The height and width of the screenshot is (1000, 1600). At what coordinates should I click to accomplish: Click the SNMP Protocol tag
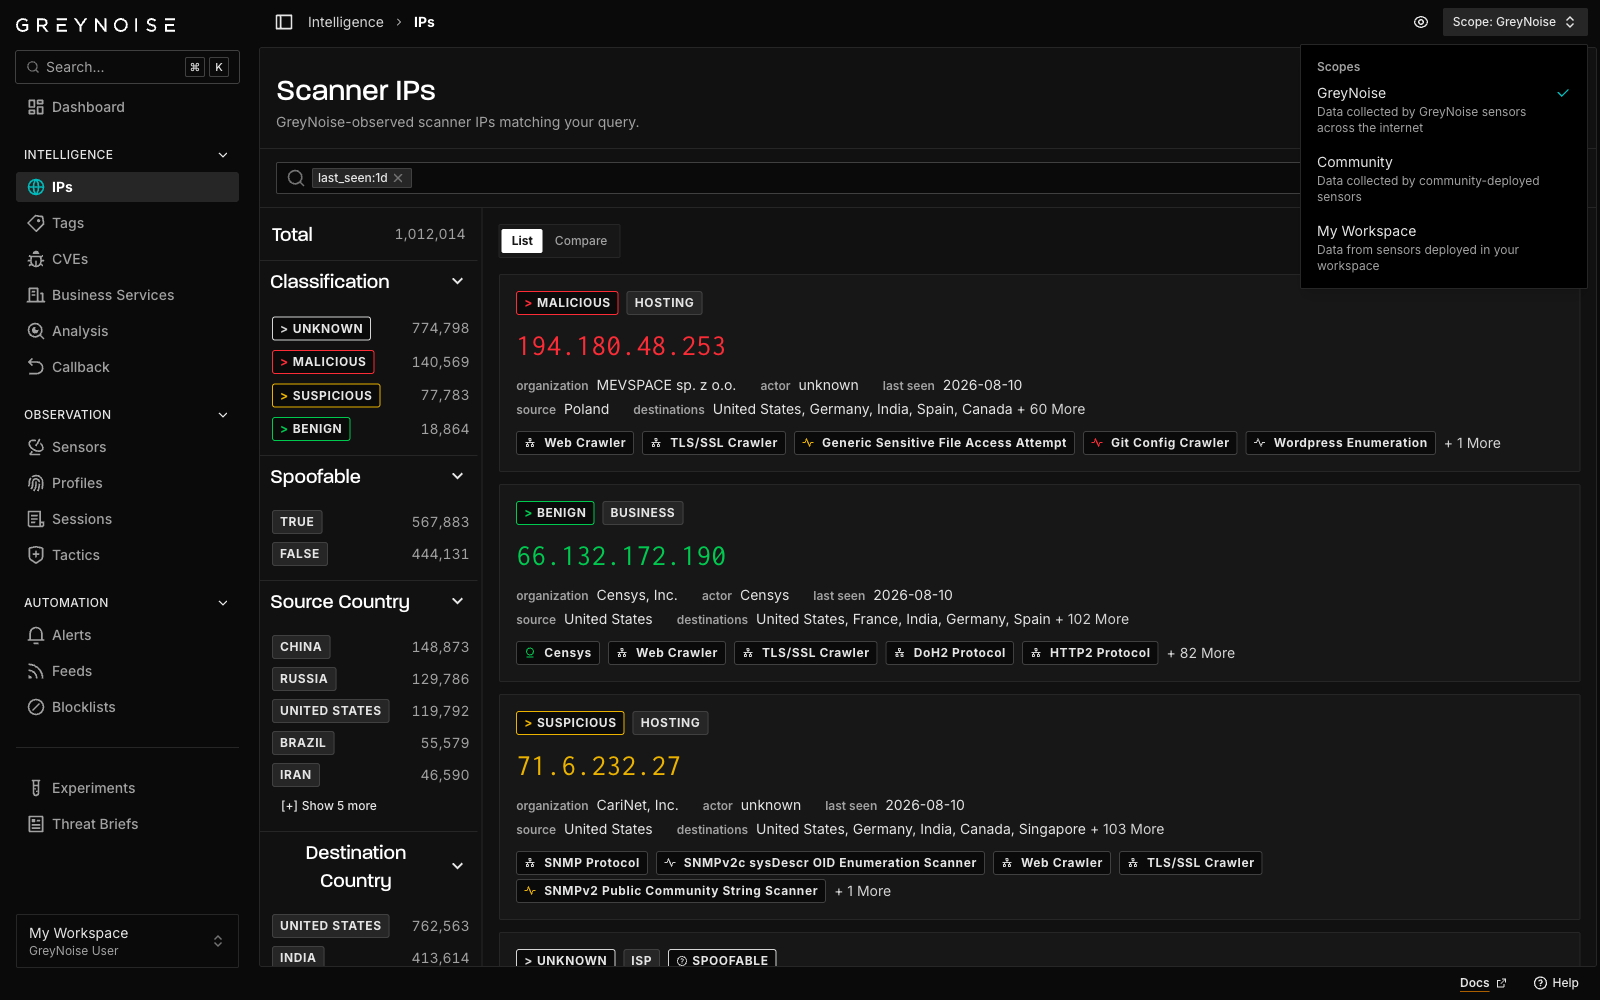(x=582, y=863)
